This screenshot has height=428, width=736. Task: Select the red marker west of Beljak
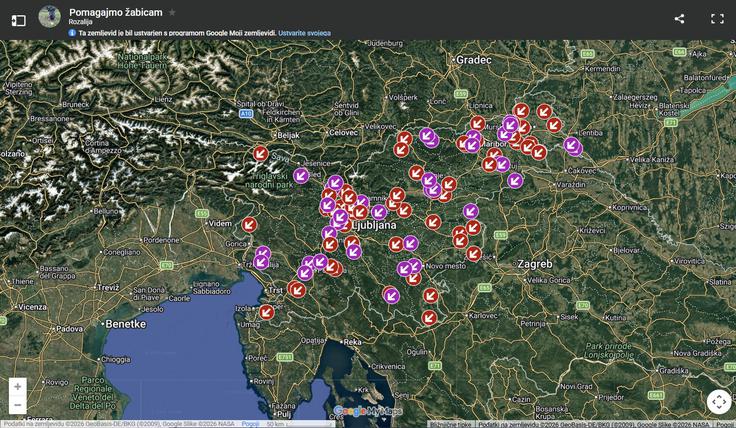coord(260,153)
